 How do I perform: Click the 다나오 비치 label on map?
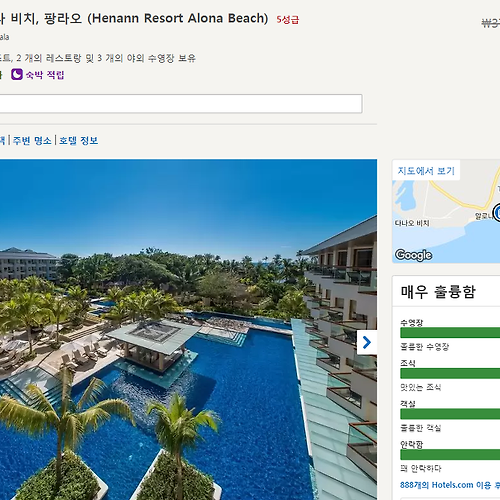click(x=412, y=223)
